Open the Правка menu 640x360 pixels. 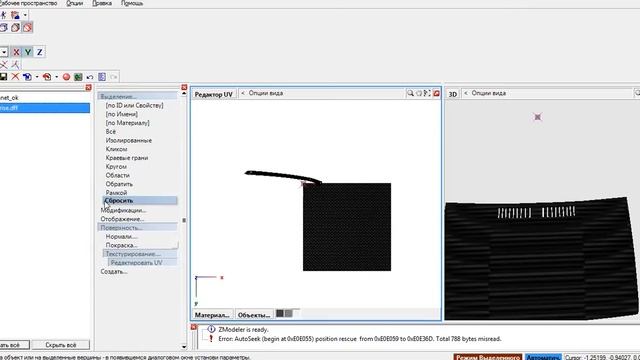[x=102, y=3]
